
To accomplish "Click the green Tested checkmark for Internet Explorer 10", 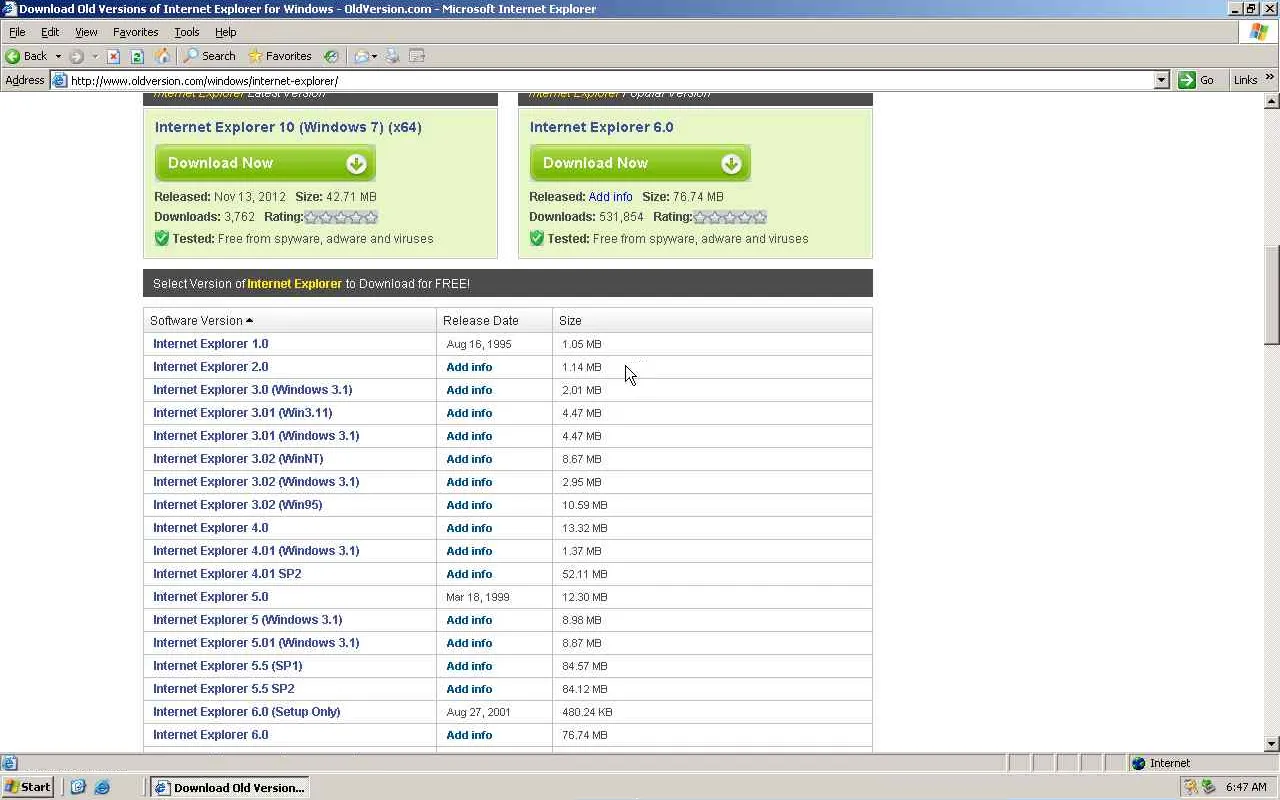I will [x=161, y=238].
